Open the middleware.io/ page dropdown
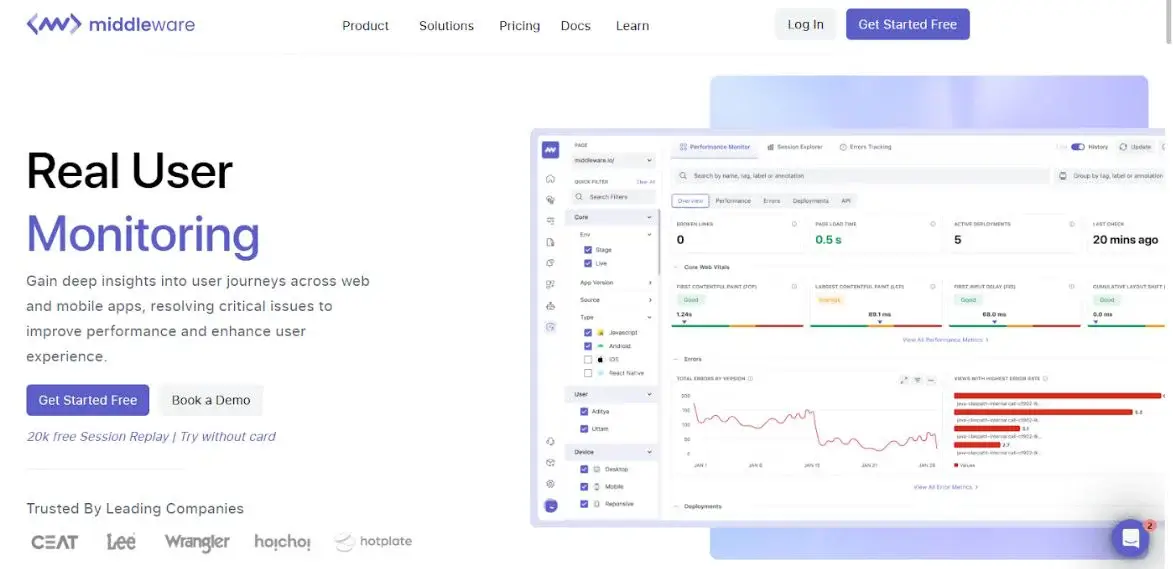This screenshot has width=1173, height=569. click(x=613, y=160)
